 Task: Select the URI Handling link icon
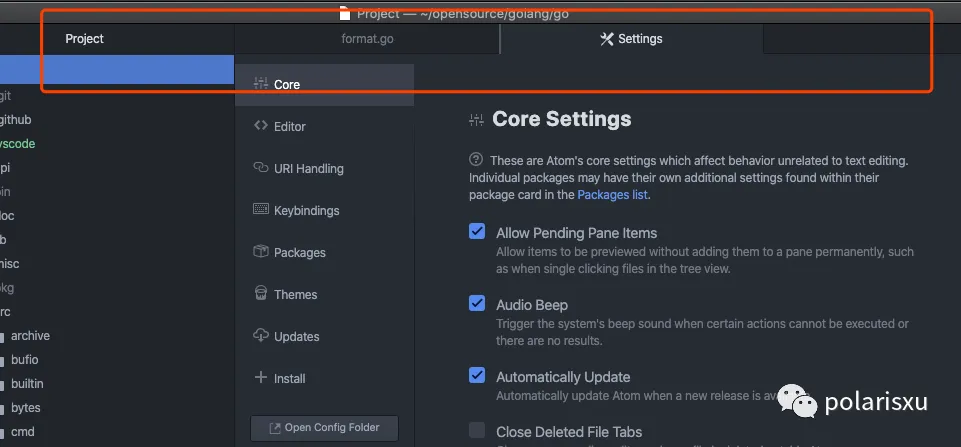261,168
